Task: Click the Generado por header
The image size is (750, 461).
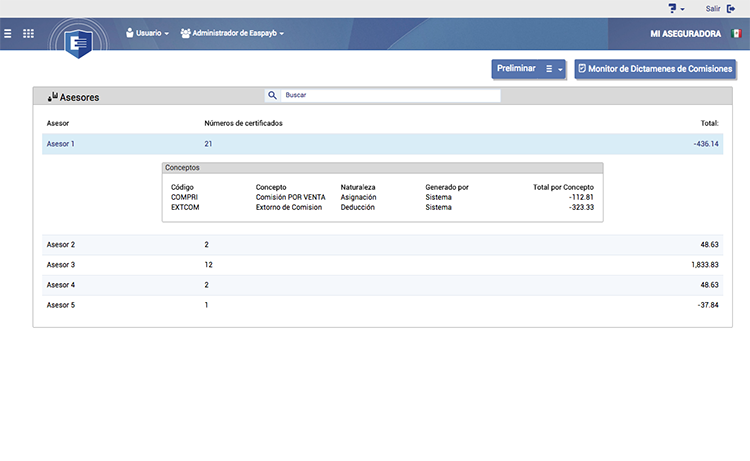Action: point(447,187)
